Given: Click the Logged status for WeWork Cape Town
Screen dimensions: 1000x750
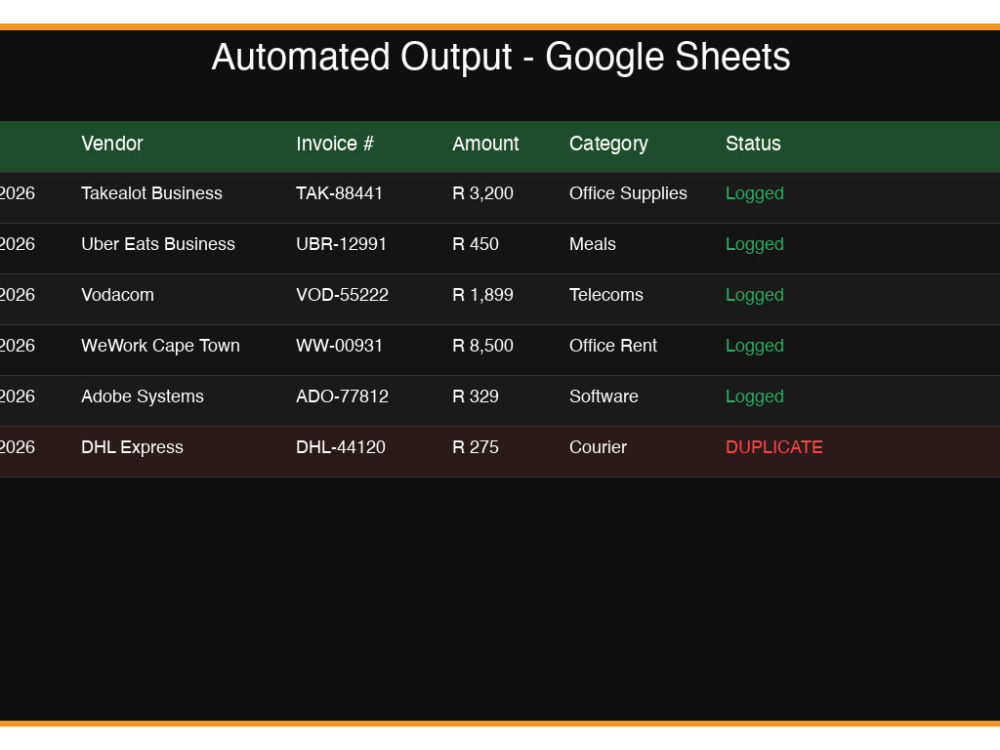Looking at the screenshot, I should point(754,346).
